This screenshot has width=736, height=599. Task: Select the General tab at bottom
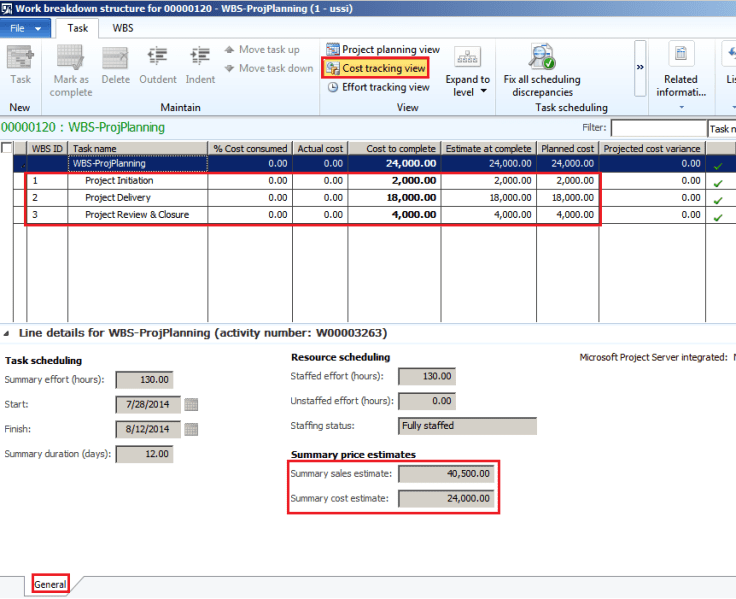coord(50,584)
